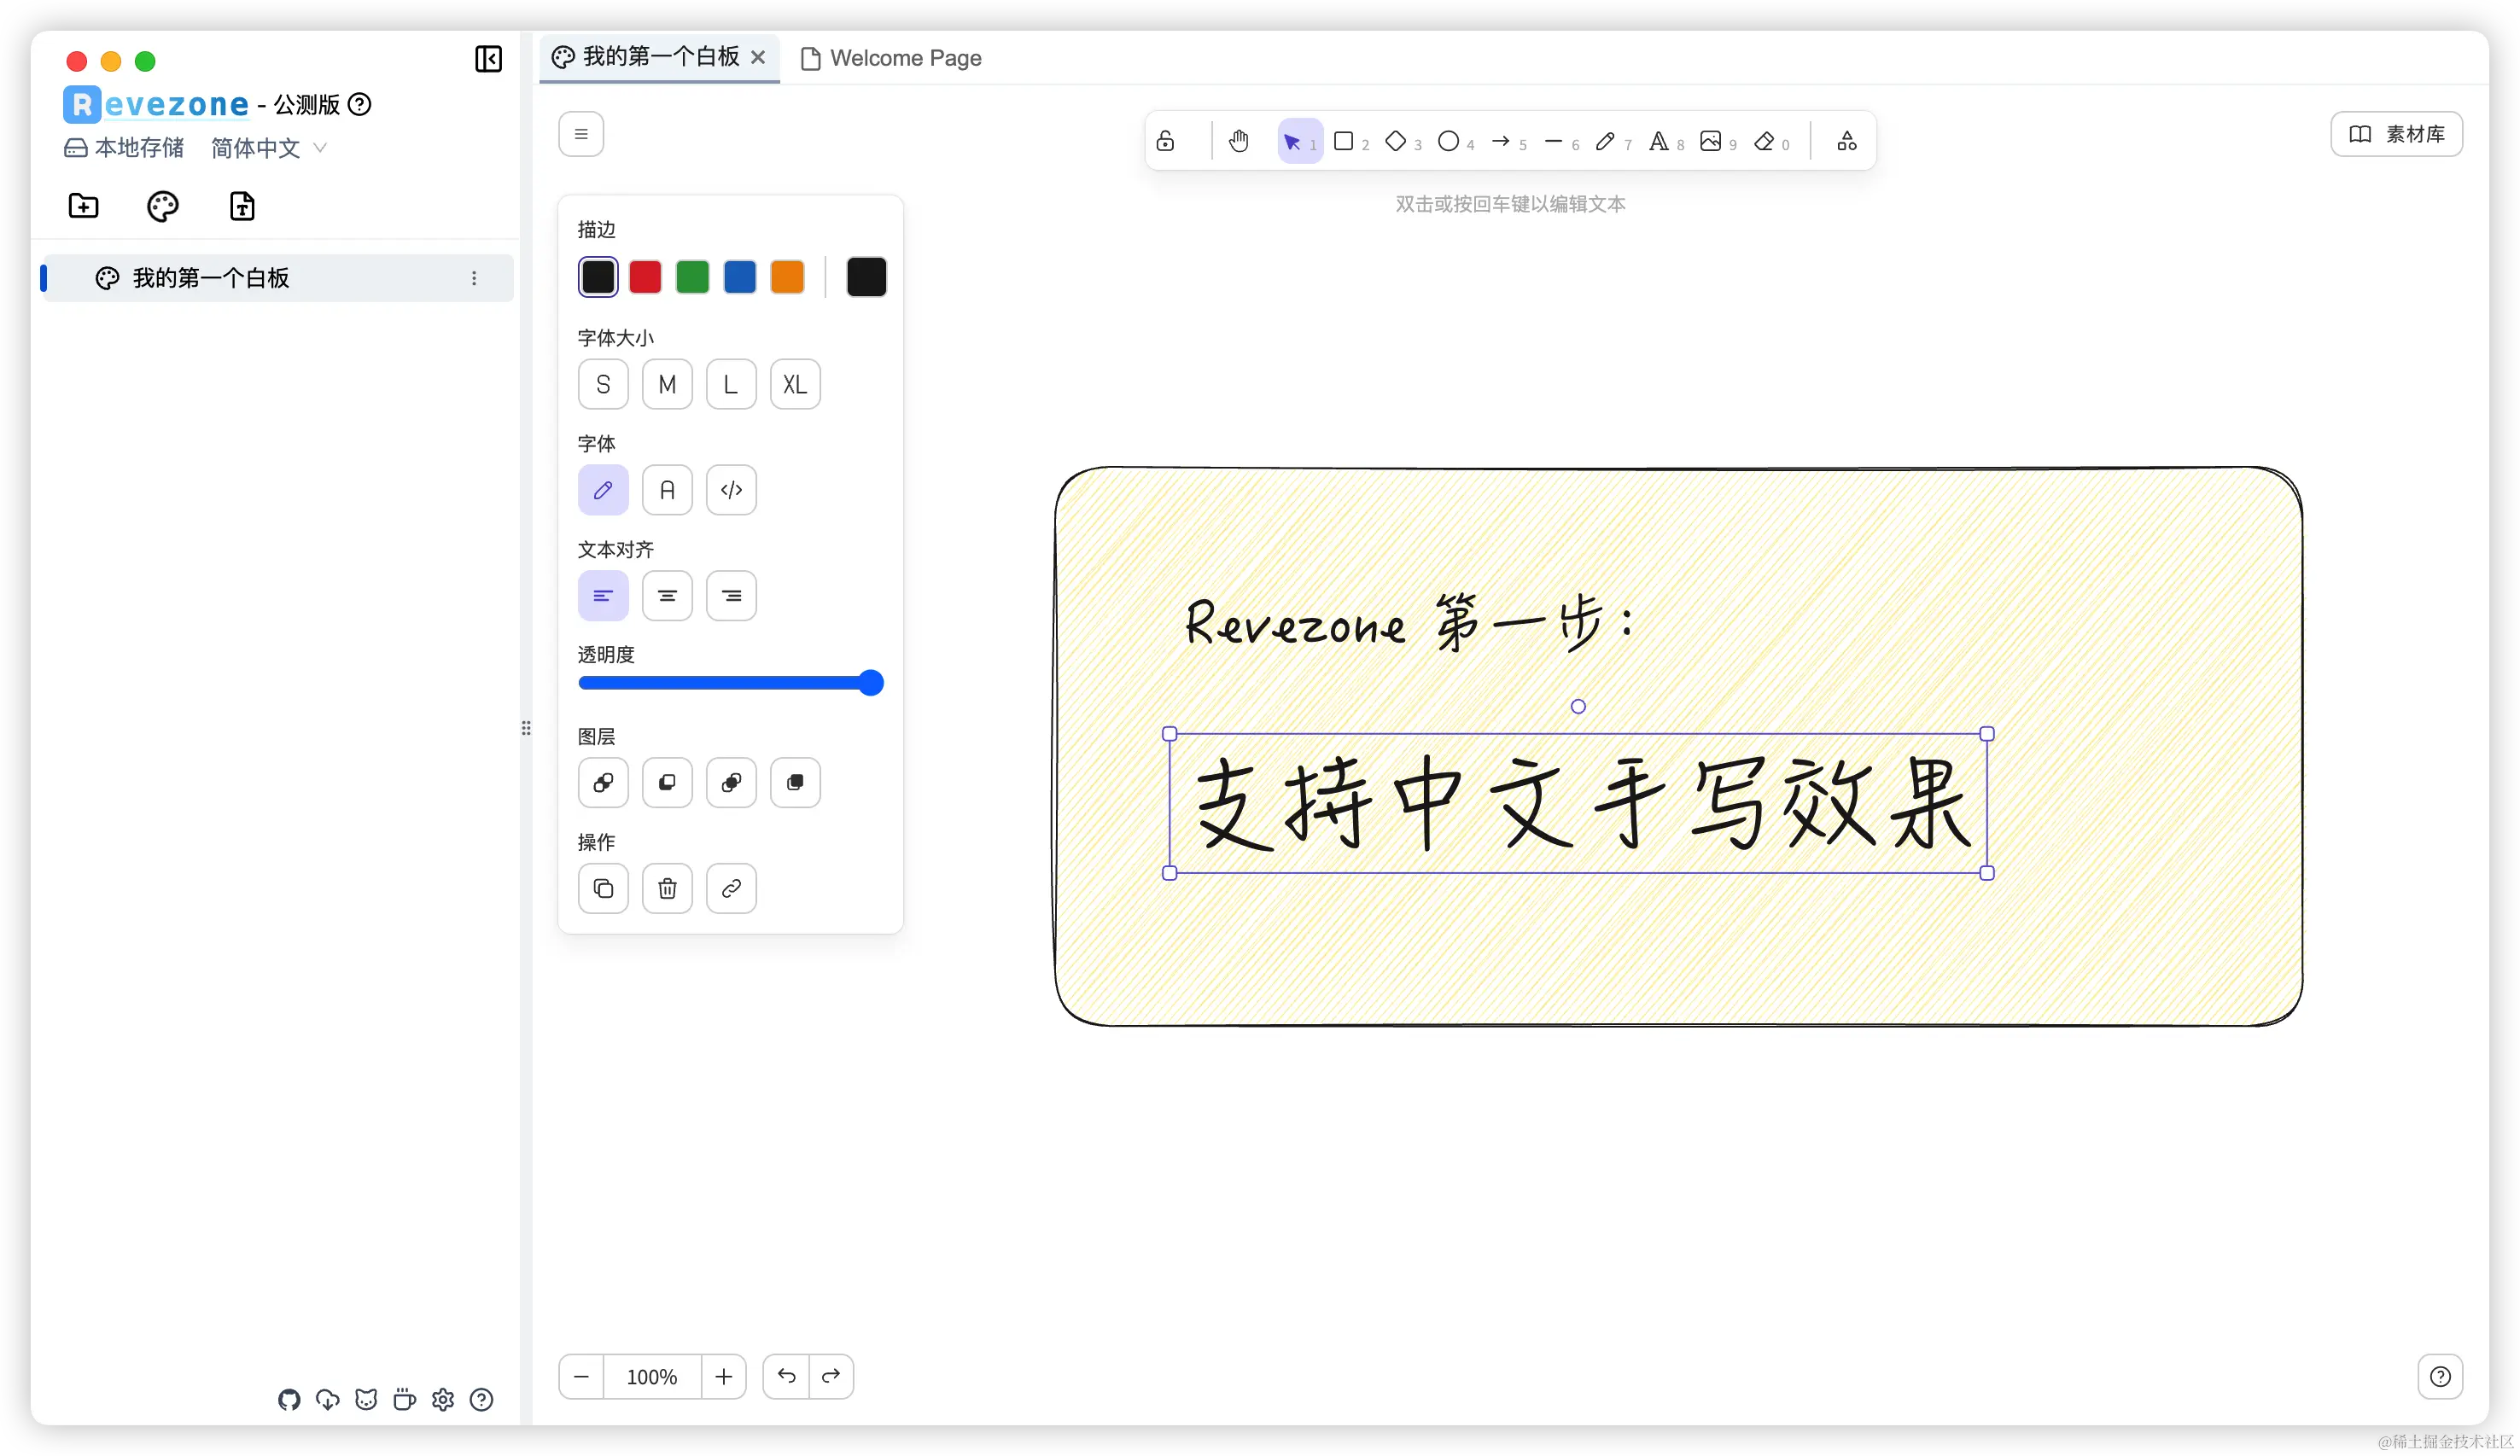Choose the XL font size option
2520x1456 pixels.
(x=795, y=383)
